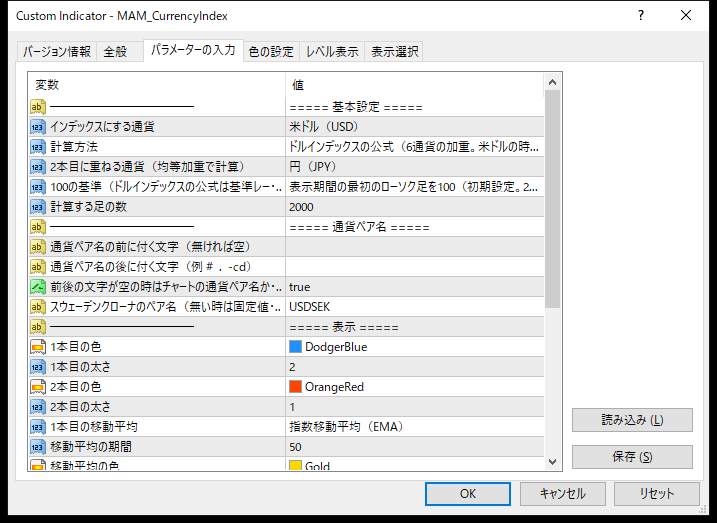
Task: Open the 円（JPY） overlay currency value
Action: point(415,167)
